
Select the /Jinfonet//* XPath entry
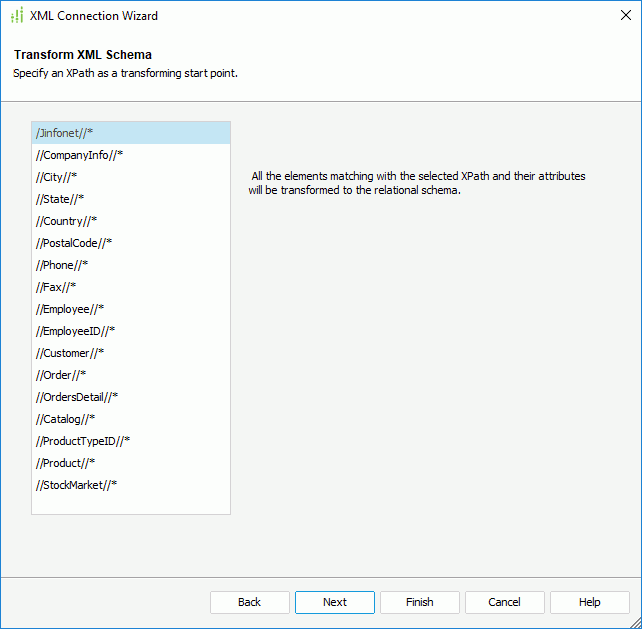[65, 133]
